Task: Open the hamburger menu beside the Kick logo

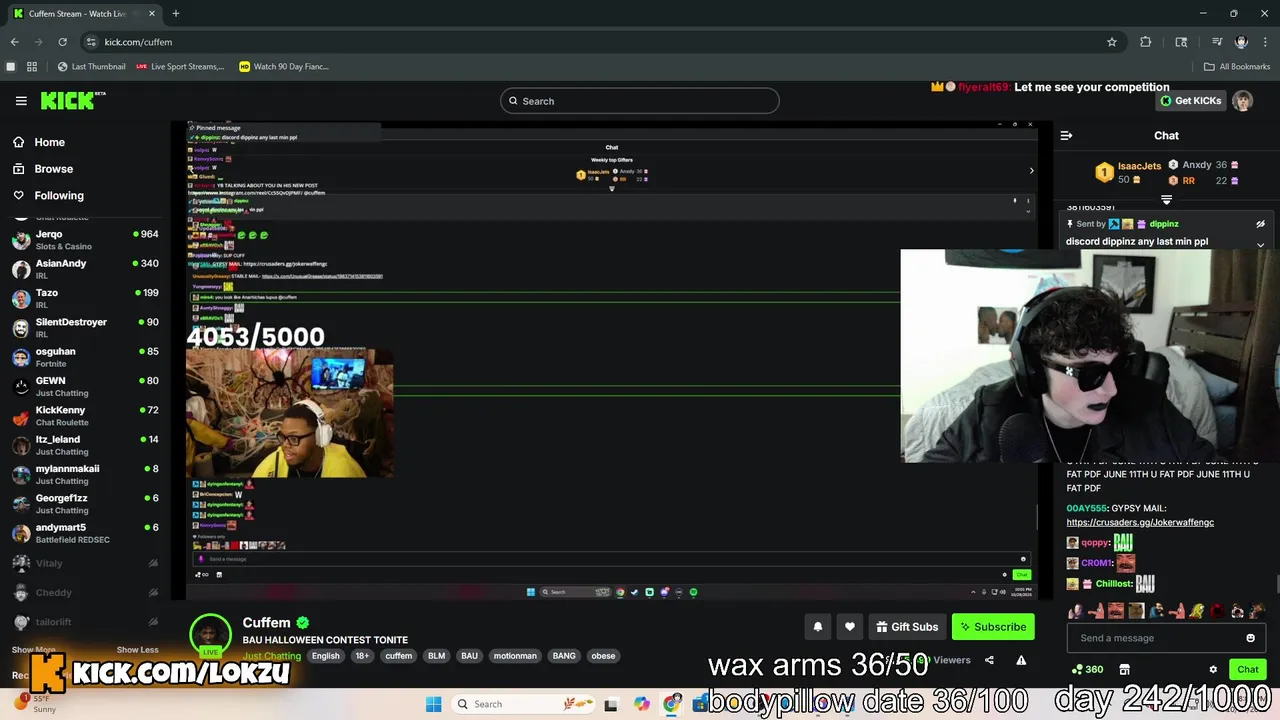Action: coord(21,101)
